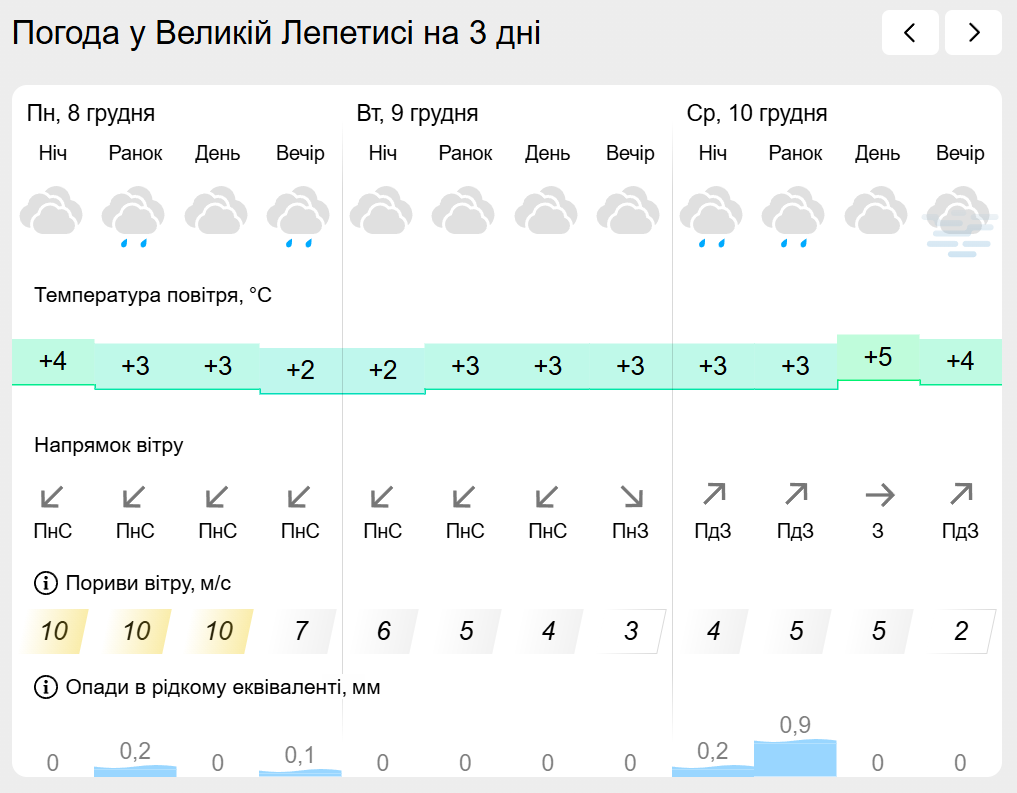This screenshot has width=1017, height=793.
Task: Click the previous days arrow button
Action: pos(910,33)
